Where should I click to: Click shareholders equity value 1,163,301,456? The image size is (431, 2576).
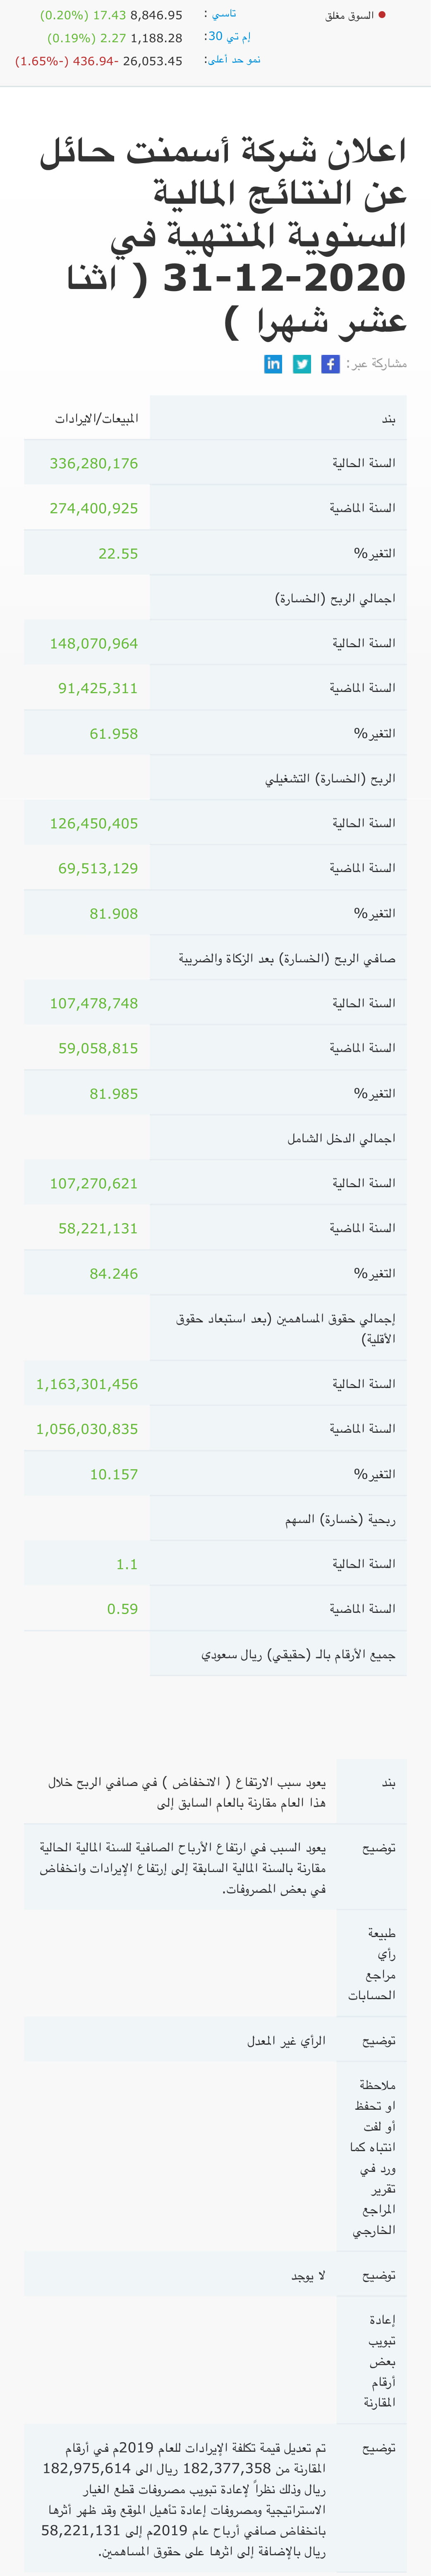(87, 1384)
